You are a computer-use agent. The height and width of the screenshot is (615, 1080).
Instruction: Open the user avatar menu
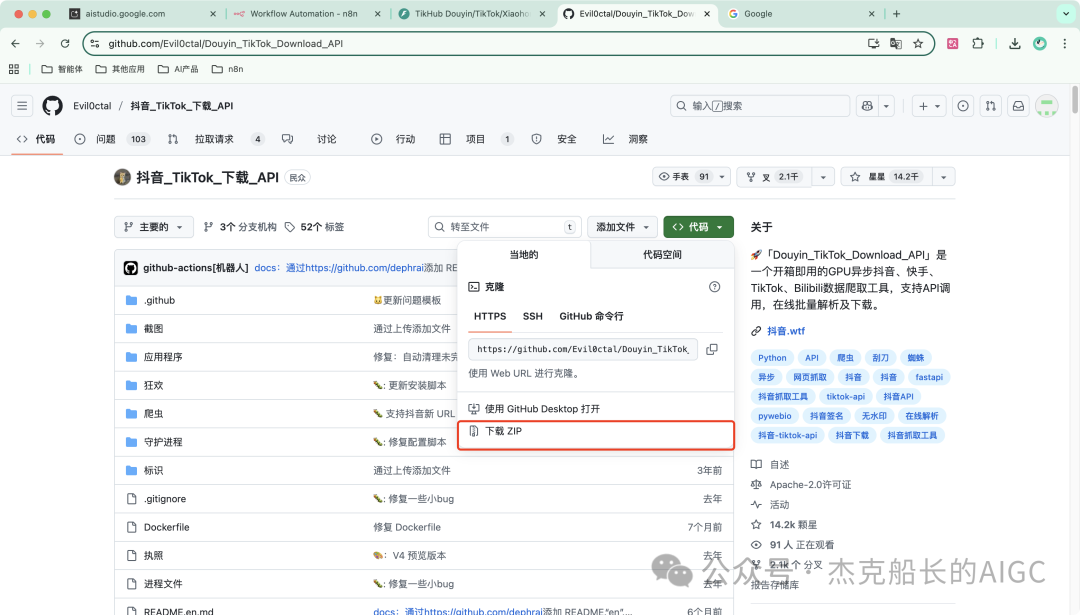coord(1046,106)
